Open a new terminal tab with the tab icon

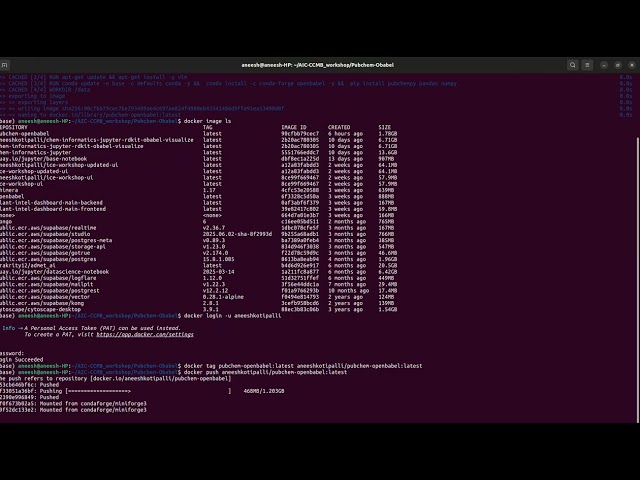pyautogui.click(x=4, y=65)
